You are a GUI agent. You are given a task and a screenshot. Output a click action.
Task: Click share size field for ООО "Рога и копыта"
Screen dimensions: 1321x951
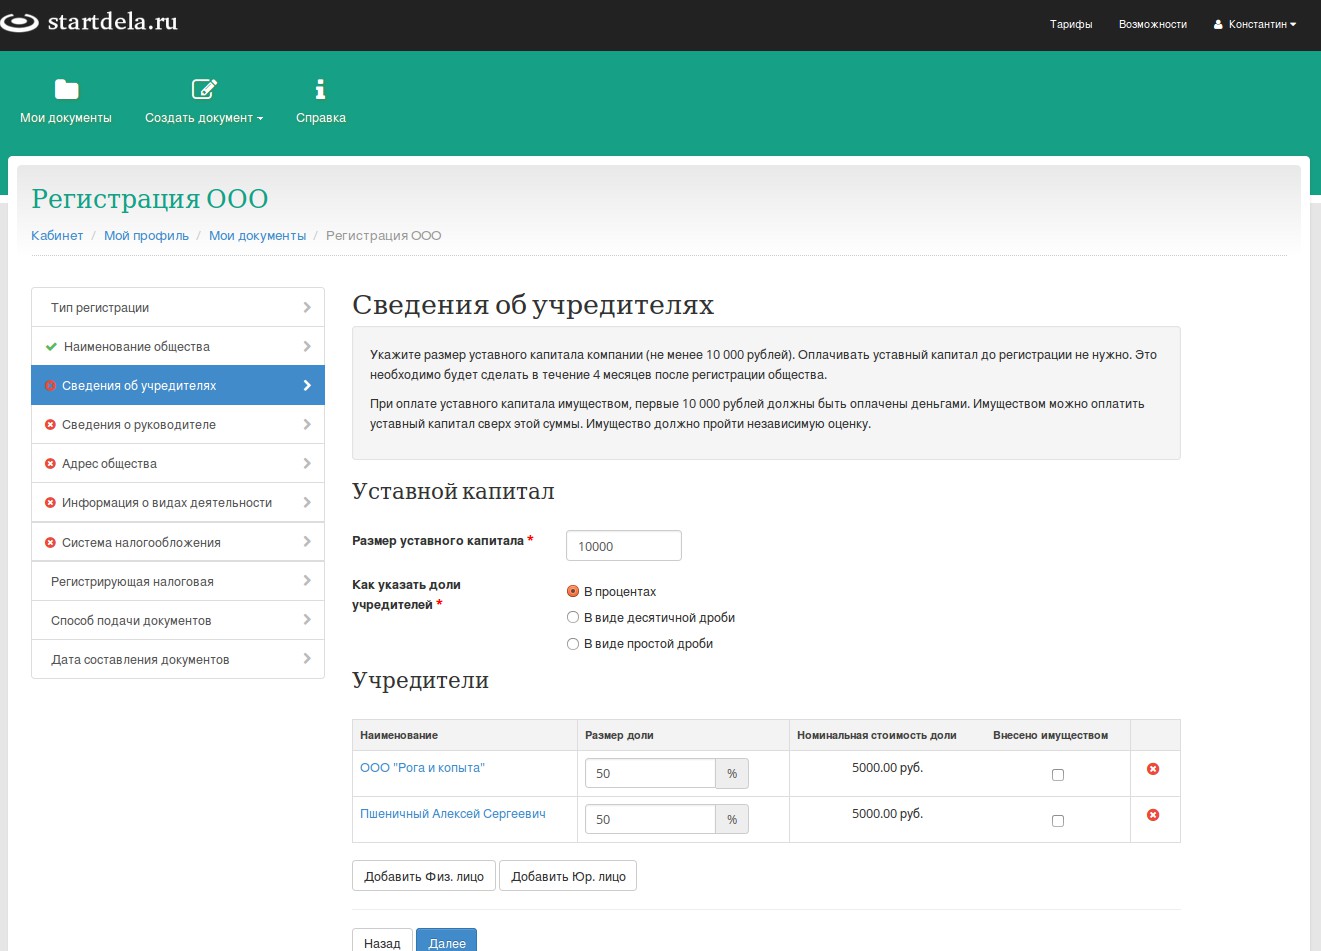651,773
